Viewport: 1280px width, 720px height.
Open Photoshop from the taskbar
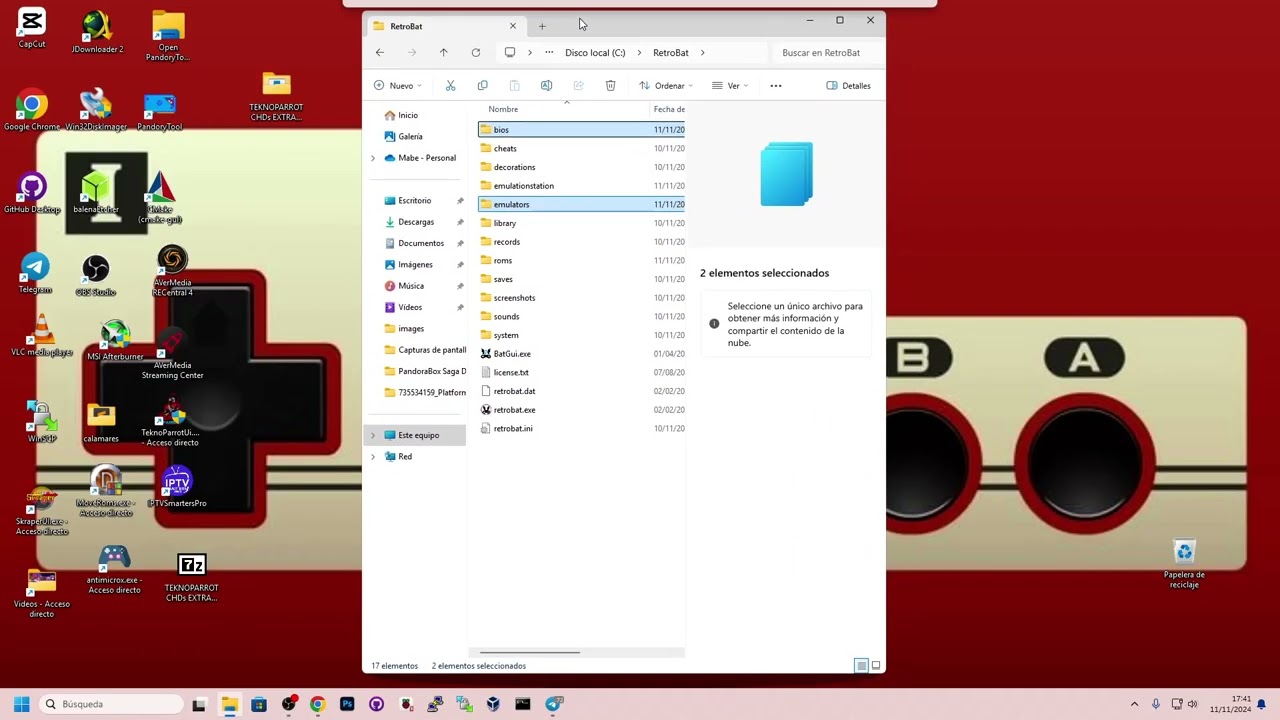pos(347,704)
